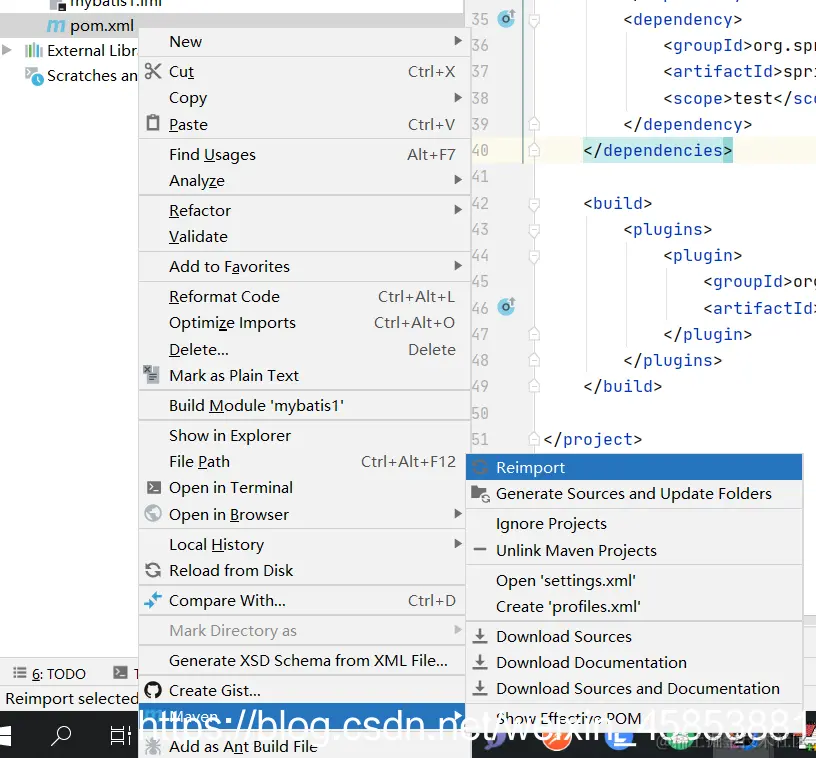Click the gutter bean icon on line 46

[x=506, y=306]
